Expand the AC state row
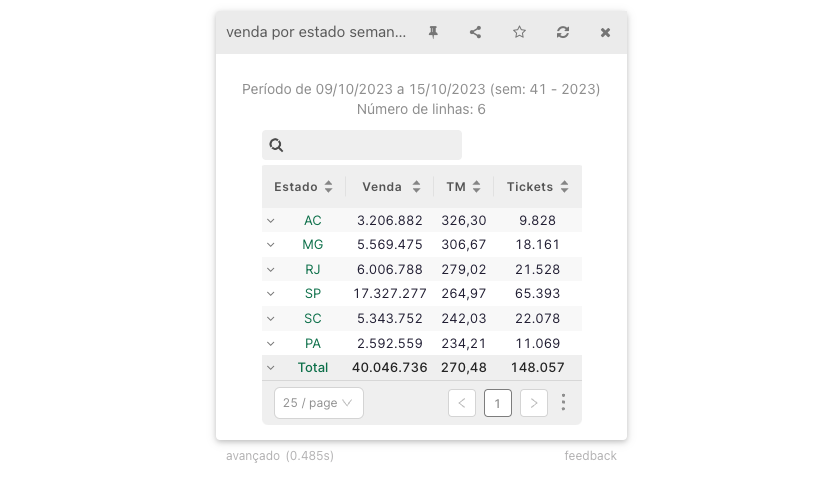This screenshot has width=840, height=480. 270,220
